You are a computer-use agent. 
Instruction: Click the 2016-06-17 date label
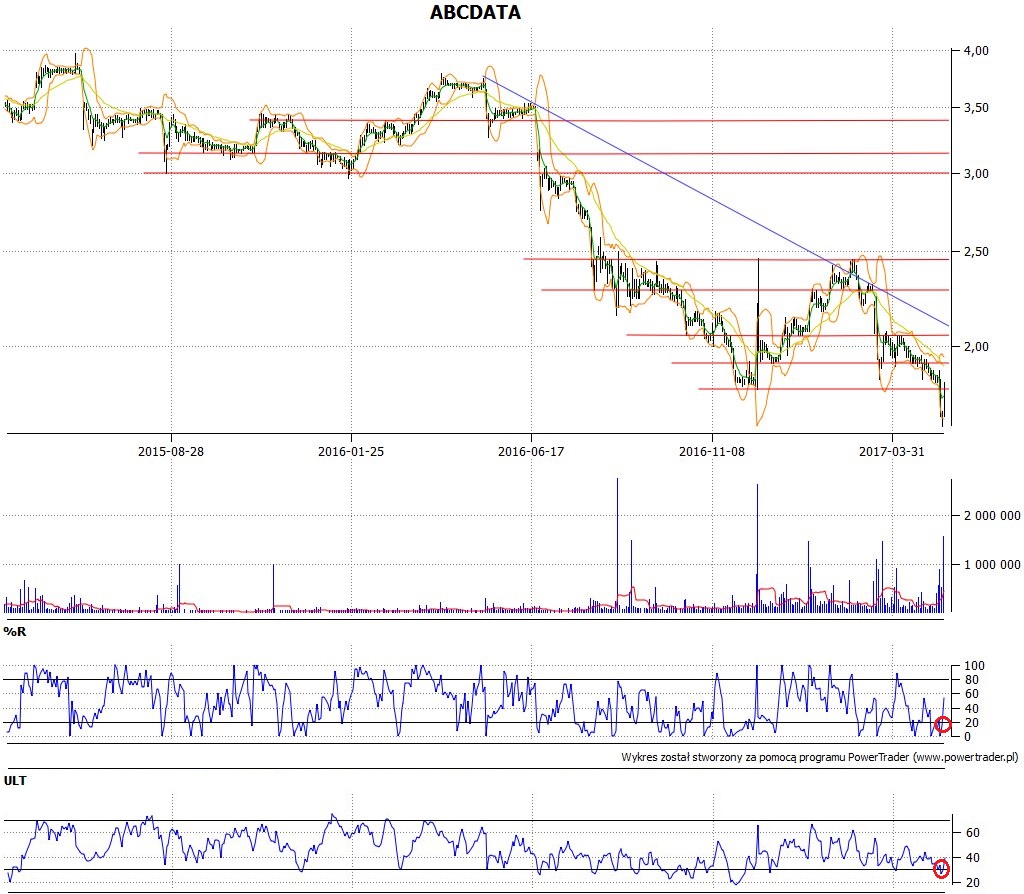click(531, 451)
